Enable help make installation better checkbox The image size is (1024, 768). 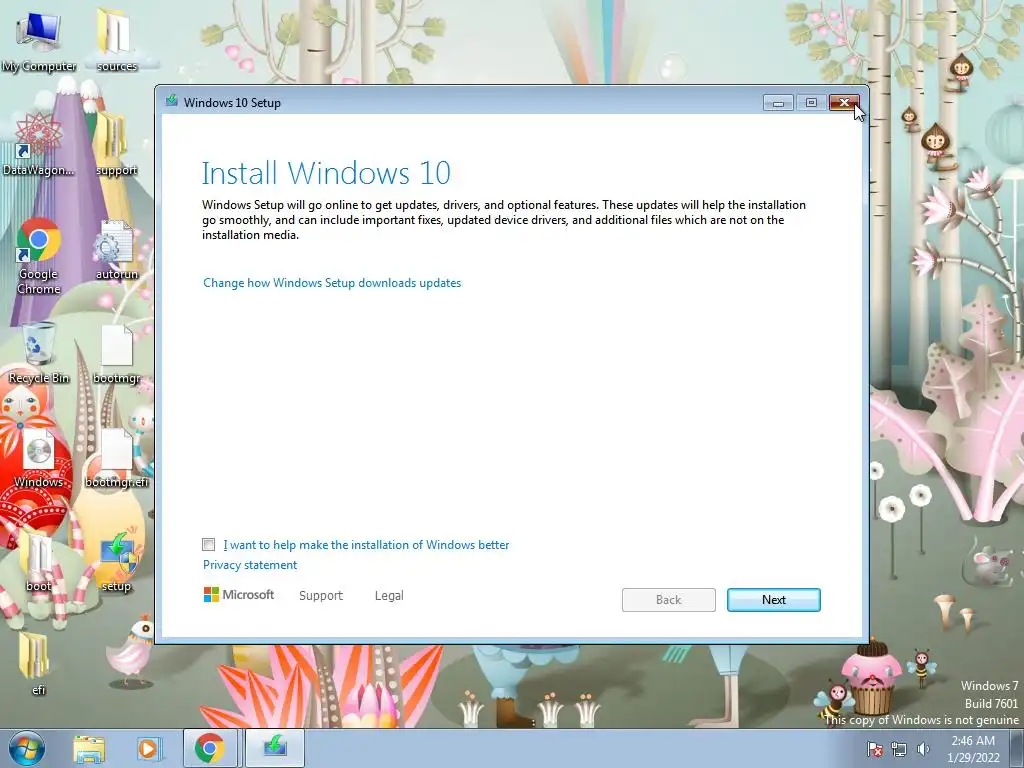[x=208, y=545]
